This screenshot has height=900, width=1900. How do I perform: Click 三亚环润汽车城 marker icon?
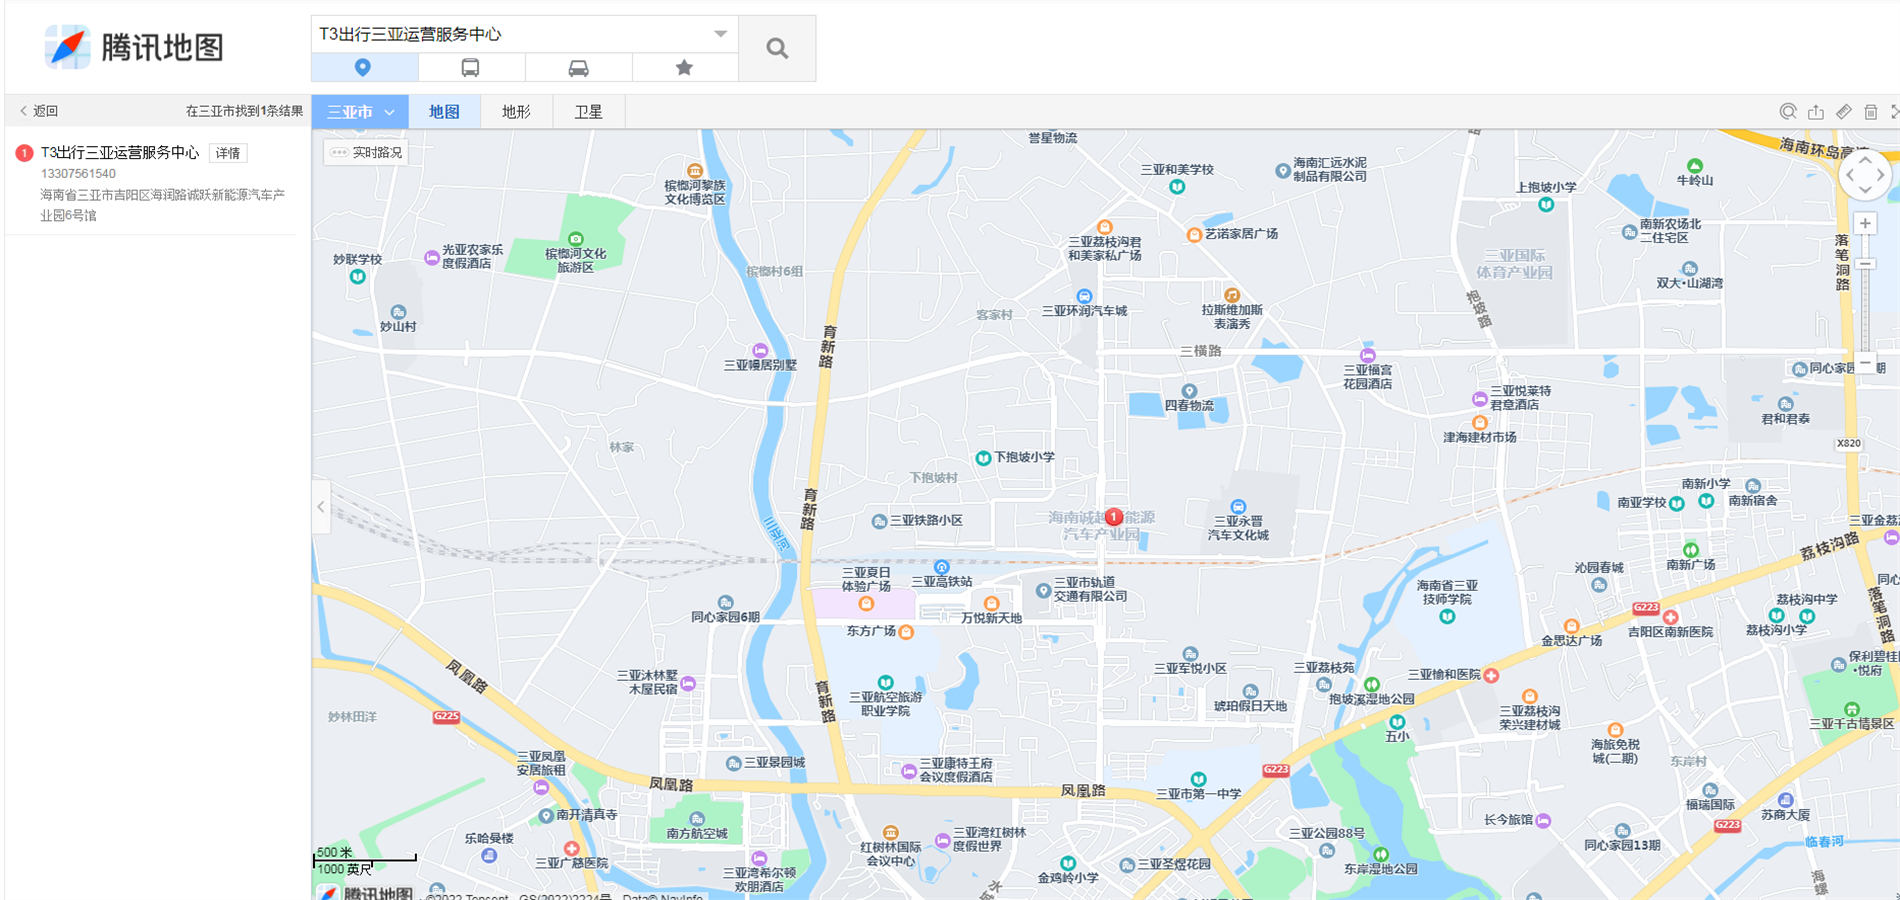[1084, 296]
